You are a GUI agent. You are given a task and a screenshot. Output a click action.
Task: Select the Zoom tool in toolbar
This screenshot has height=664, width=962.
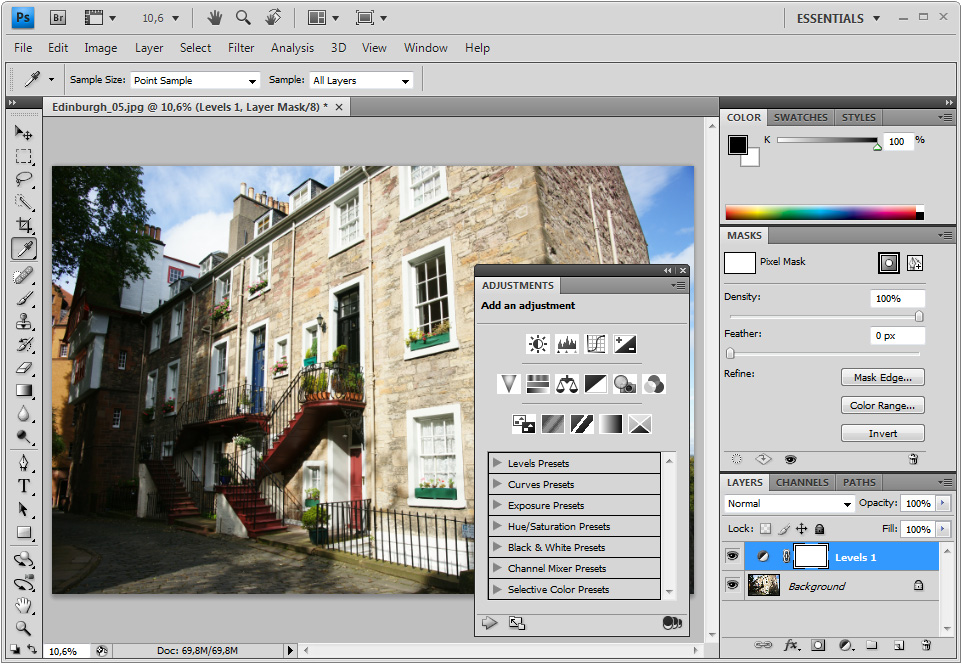tap(24, 628)
